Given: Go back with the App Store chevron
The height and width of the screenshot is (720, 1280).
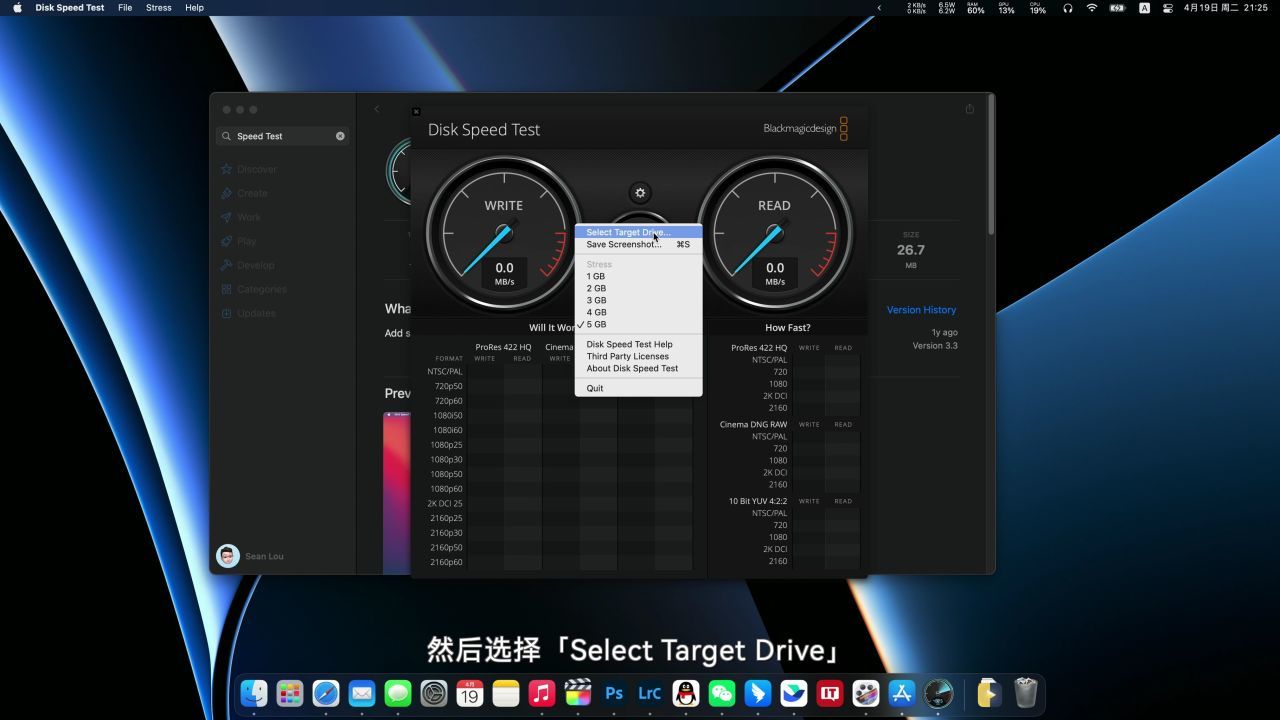Looking at the screenshot, I should [x=377, y=109].
